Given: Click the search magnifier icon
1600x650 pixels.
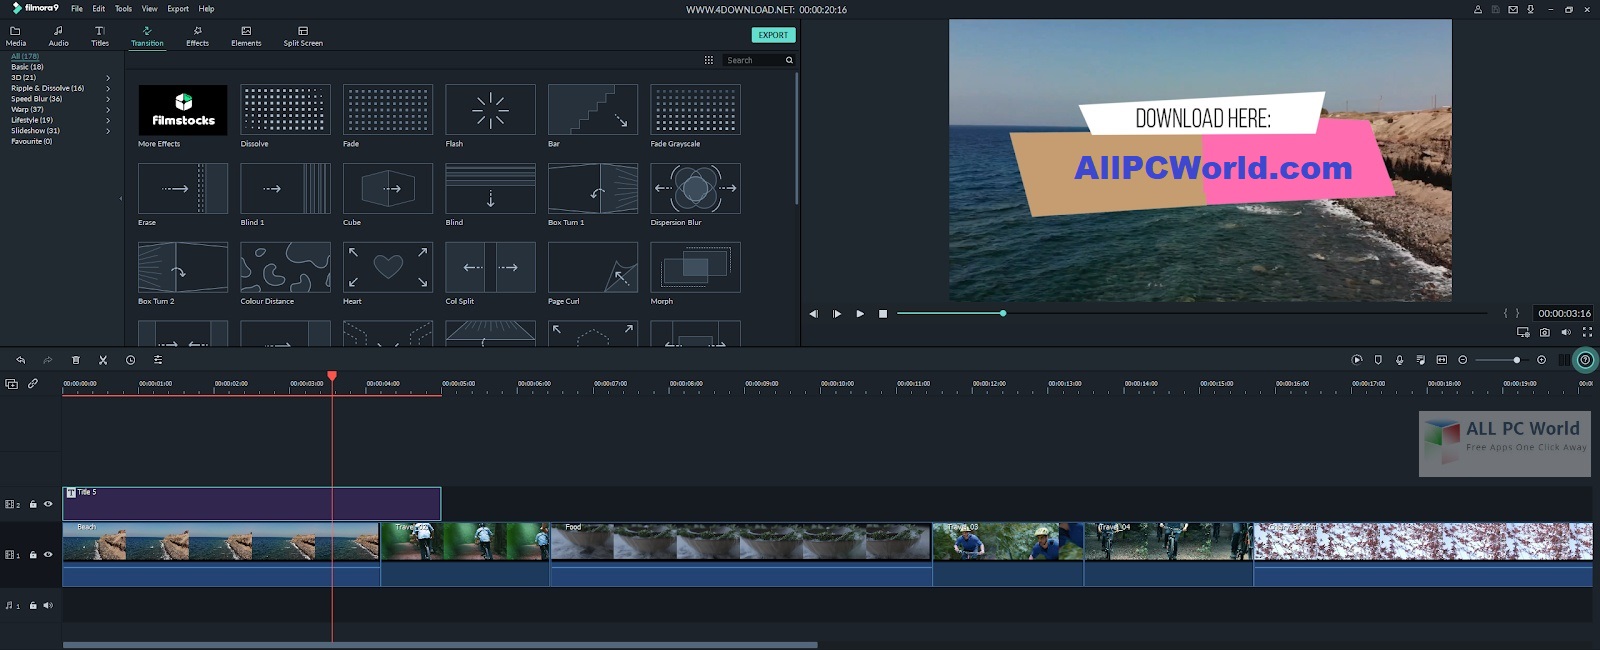Looking at the screenshot, I should [x=789, y=60].
